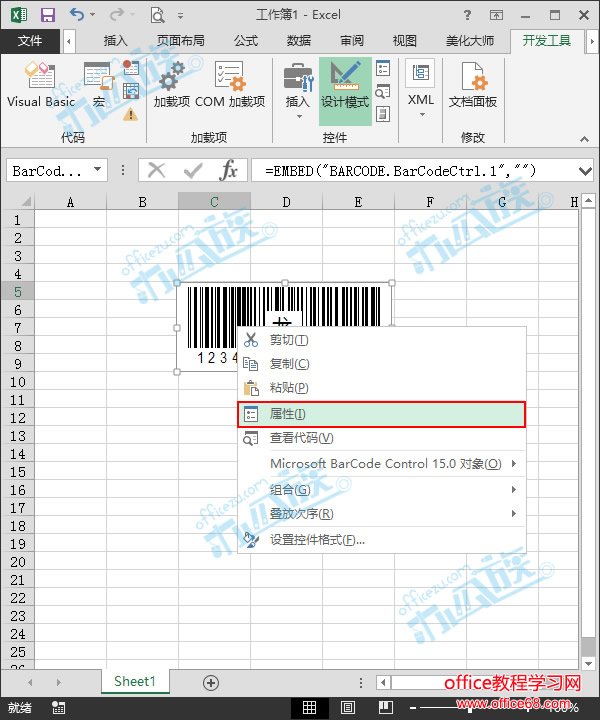Select the 开发工具 tab
This screenshot has height=720, width=600.
547,41
